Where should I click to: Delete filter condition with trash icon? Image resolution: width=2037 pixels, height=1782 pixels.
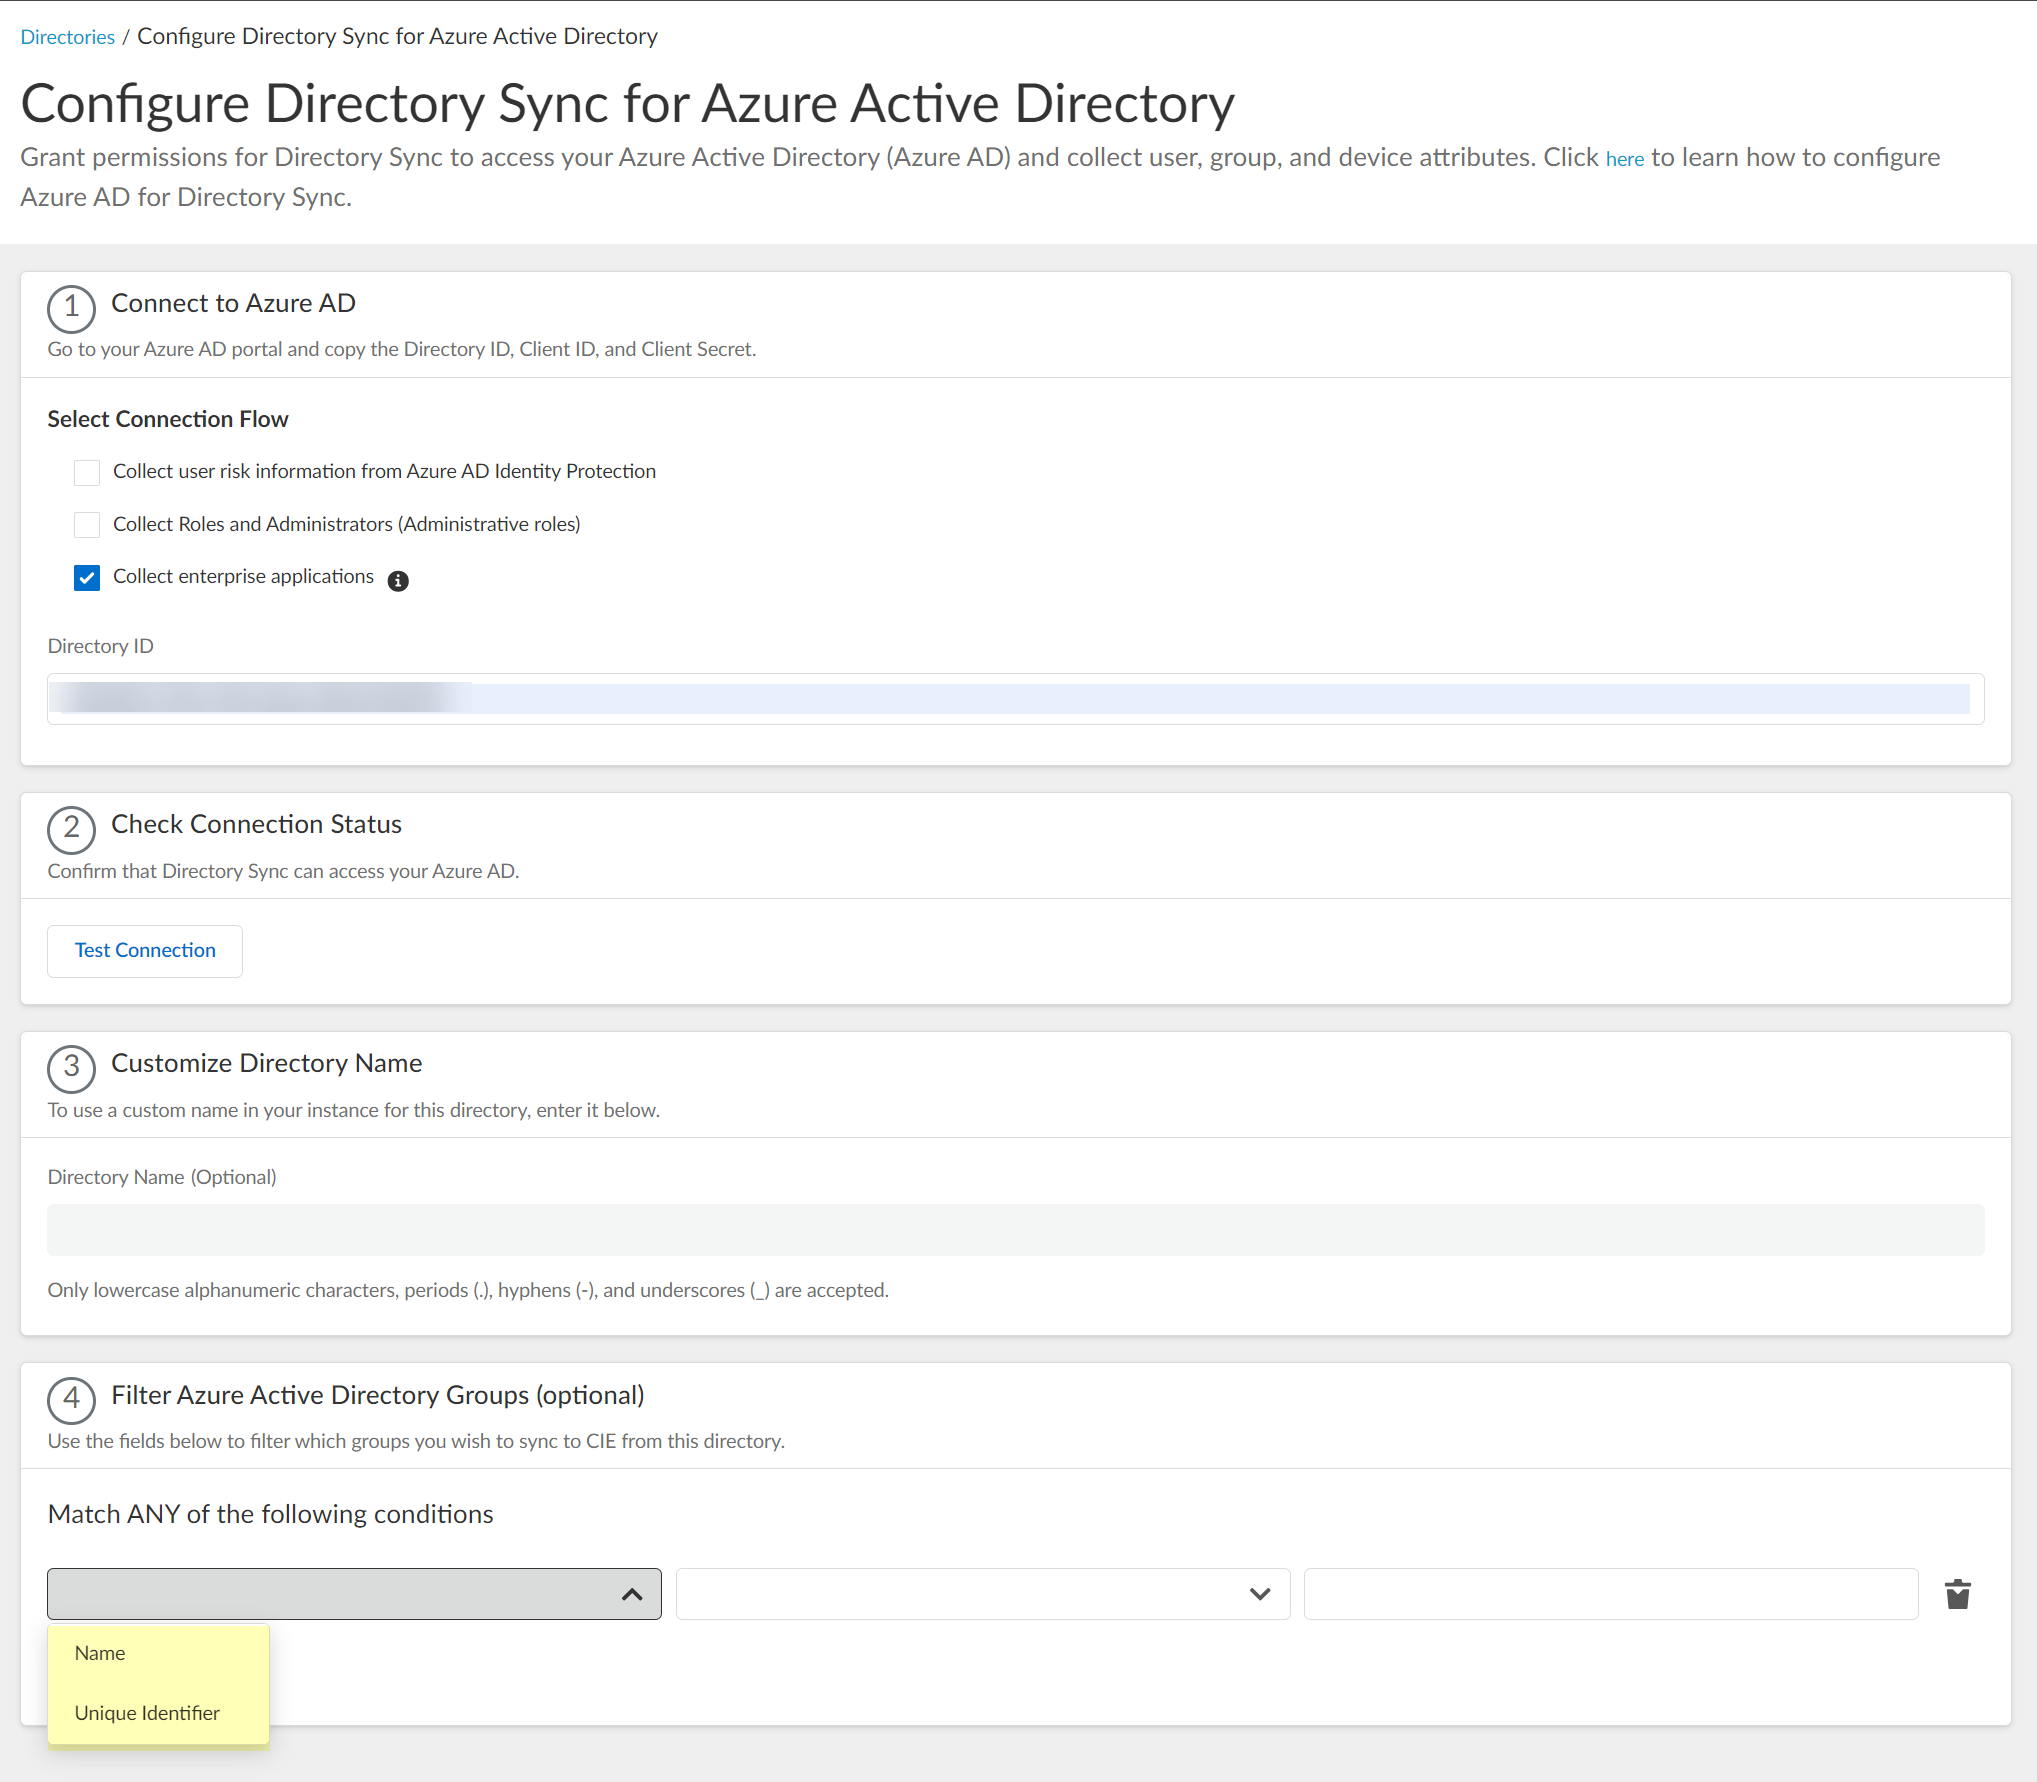click(x=1957, y=1594)
